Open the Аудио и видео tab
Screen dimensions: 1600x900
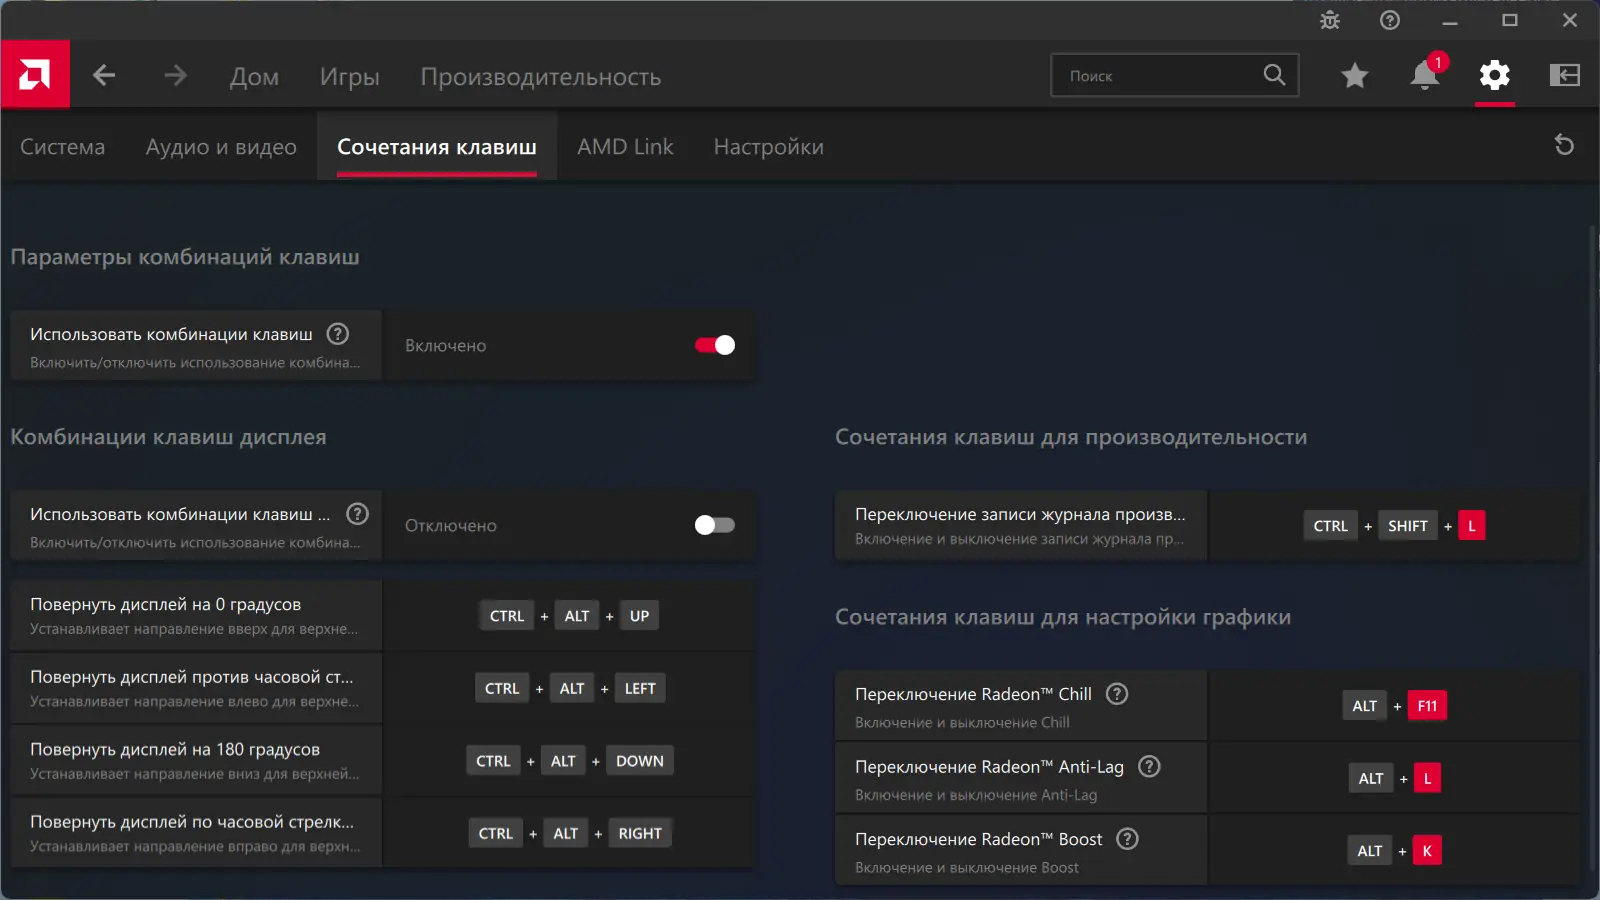coord(221,147)
